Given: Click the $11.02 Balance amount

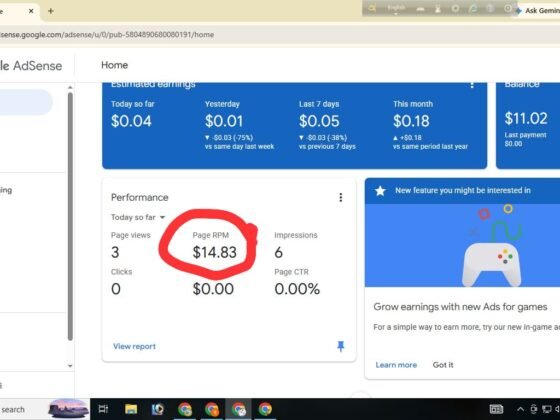Looking at the screenshot, I should [526, 118].
